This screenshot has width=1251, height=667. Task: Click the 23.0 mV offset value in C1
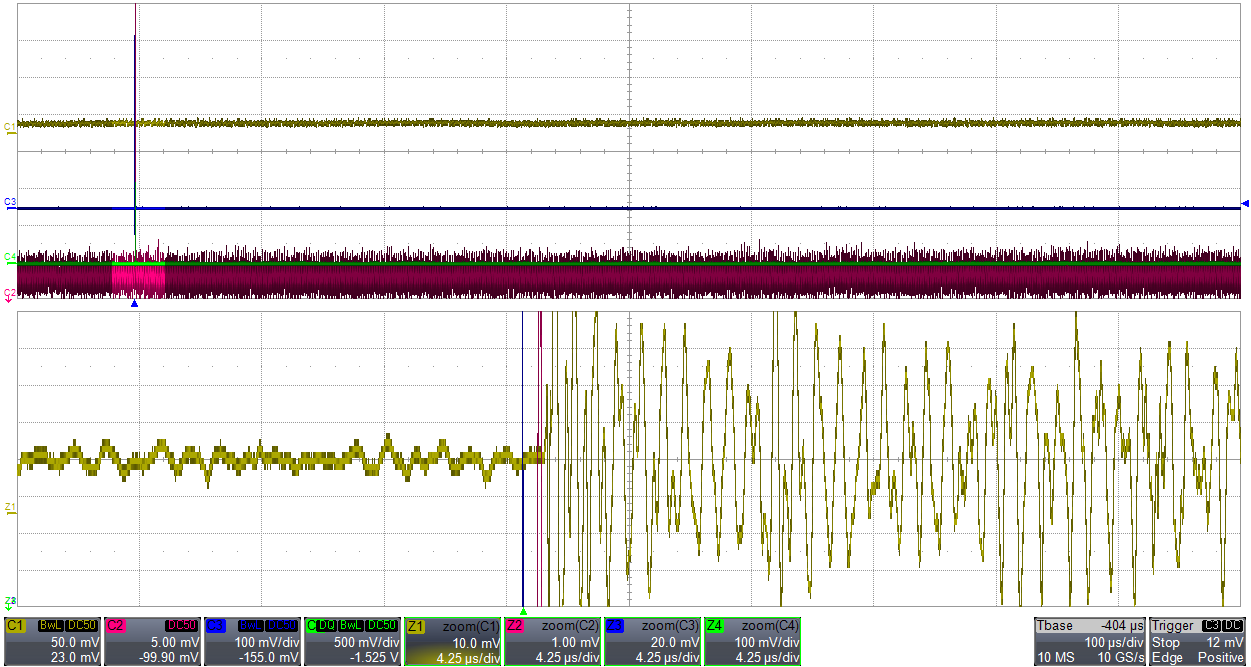click(x=75, y=657)
